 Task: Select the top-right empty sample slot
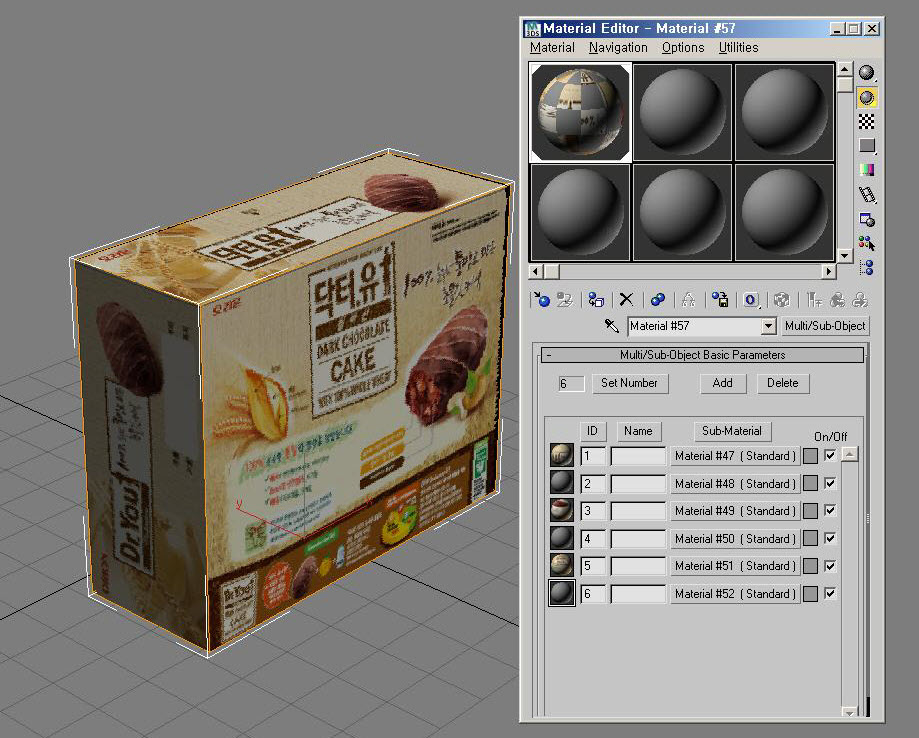tap(784, 113)
